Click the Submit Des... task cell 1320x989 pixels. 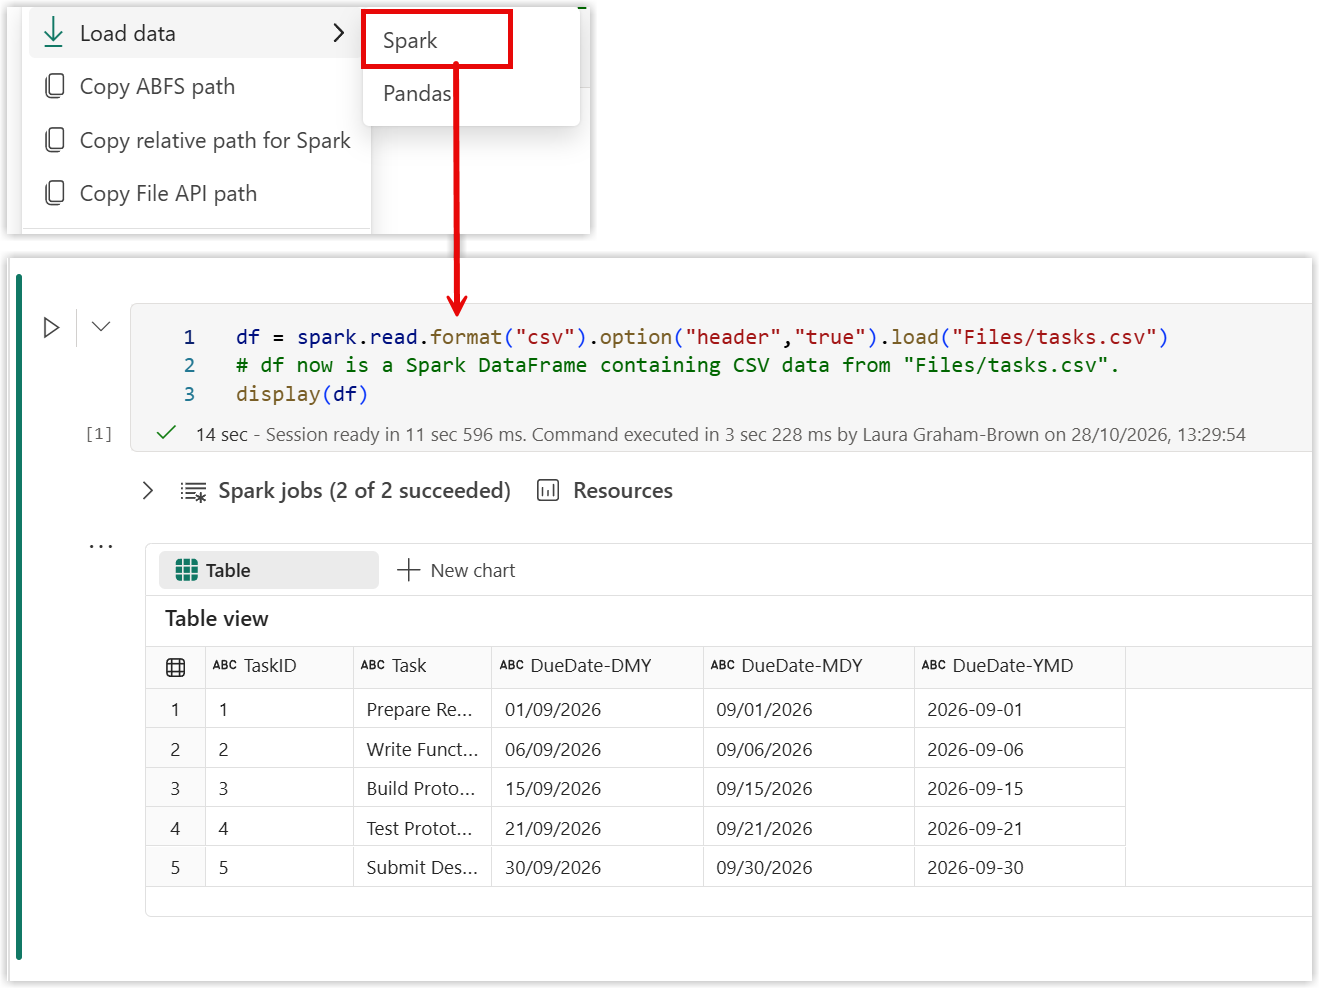tap(422, 867)
